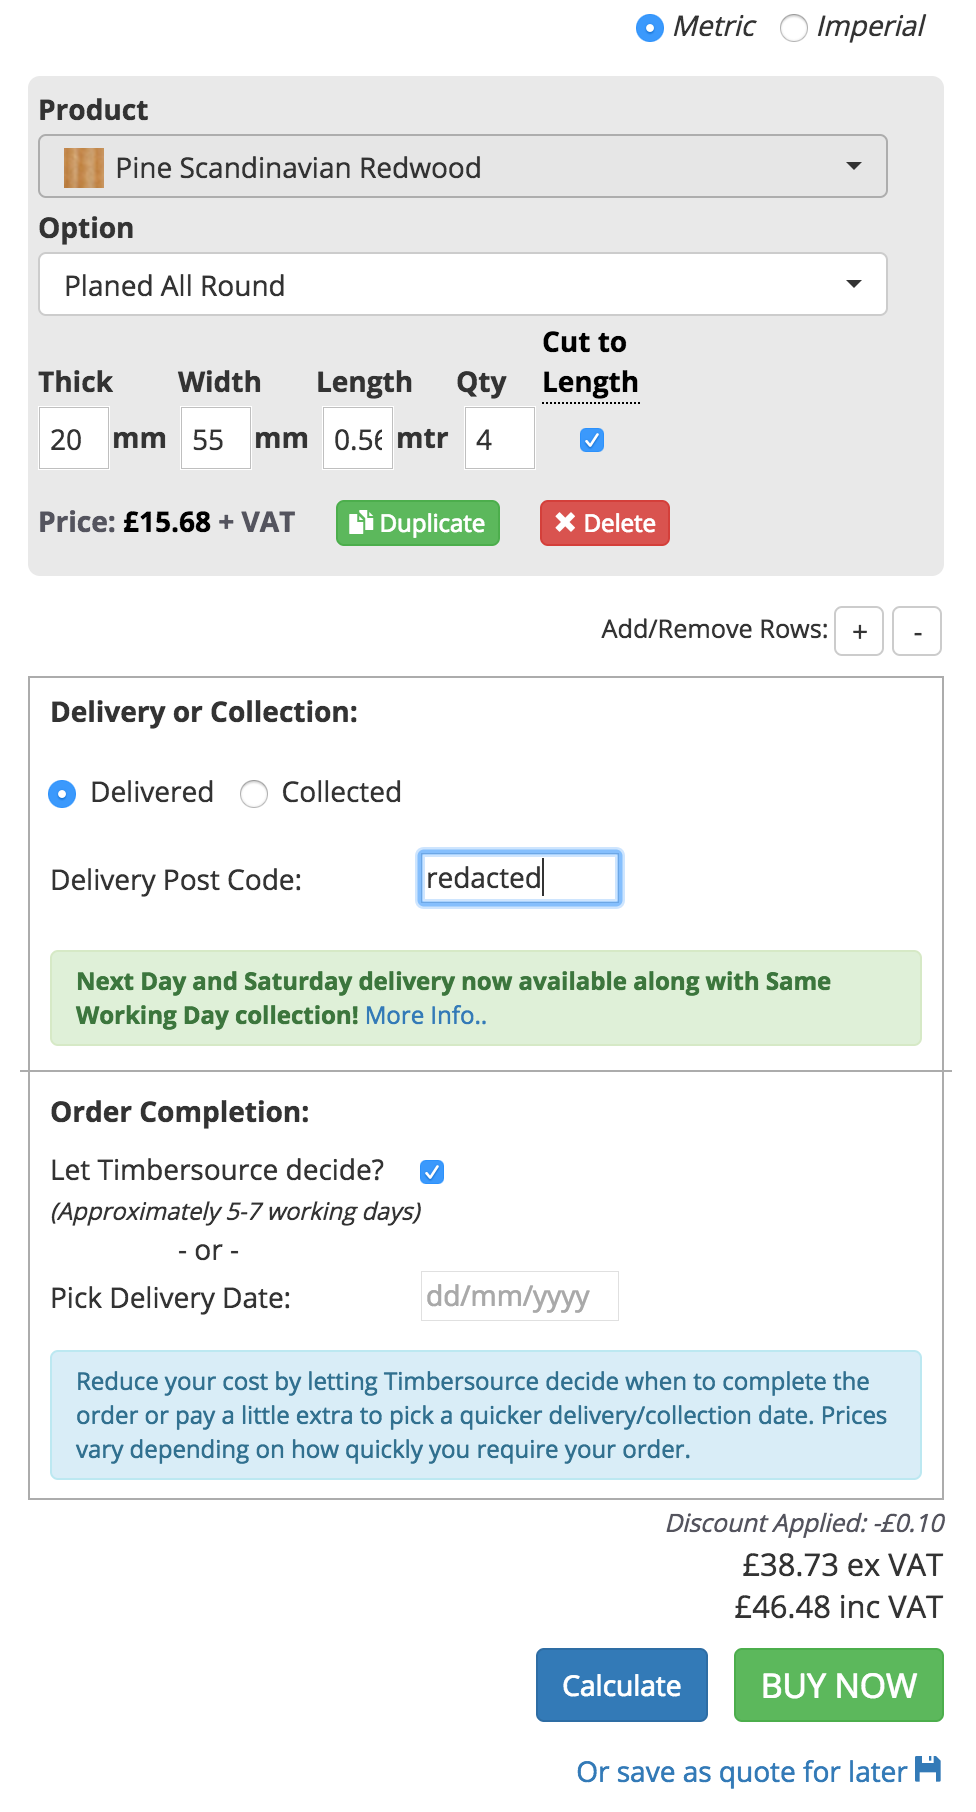Click the Calculate button

pos(622,1685)
